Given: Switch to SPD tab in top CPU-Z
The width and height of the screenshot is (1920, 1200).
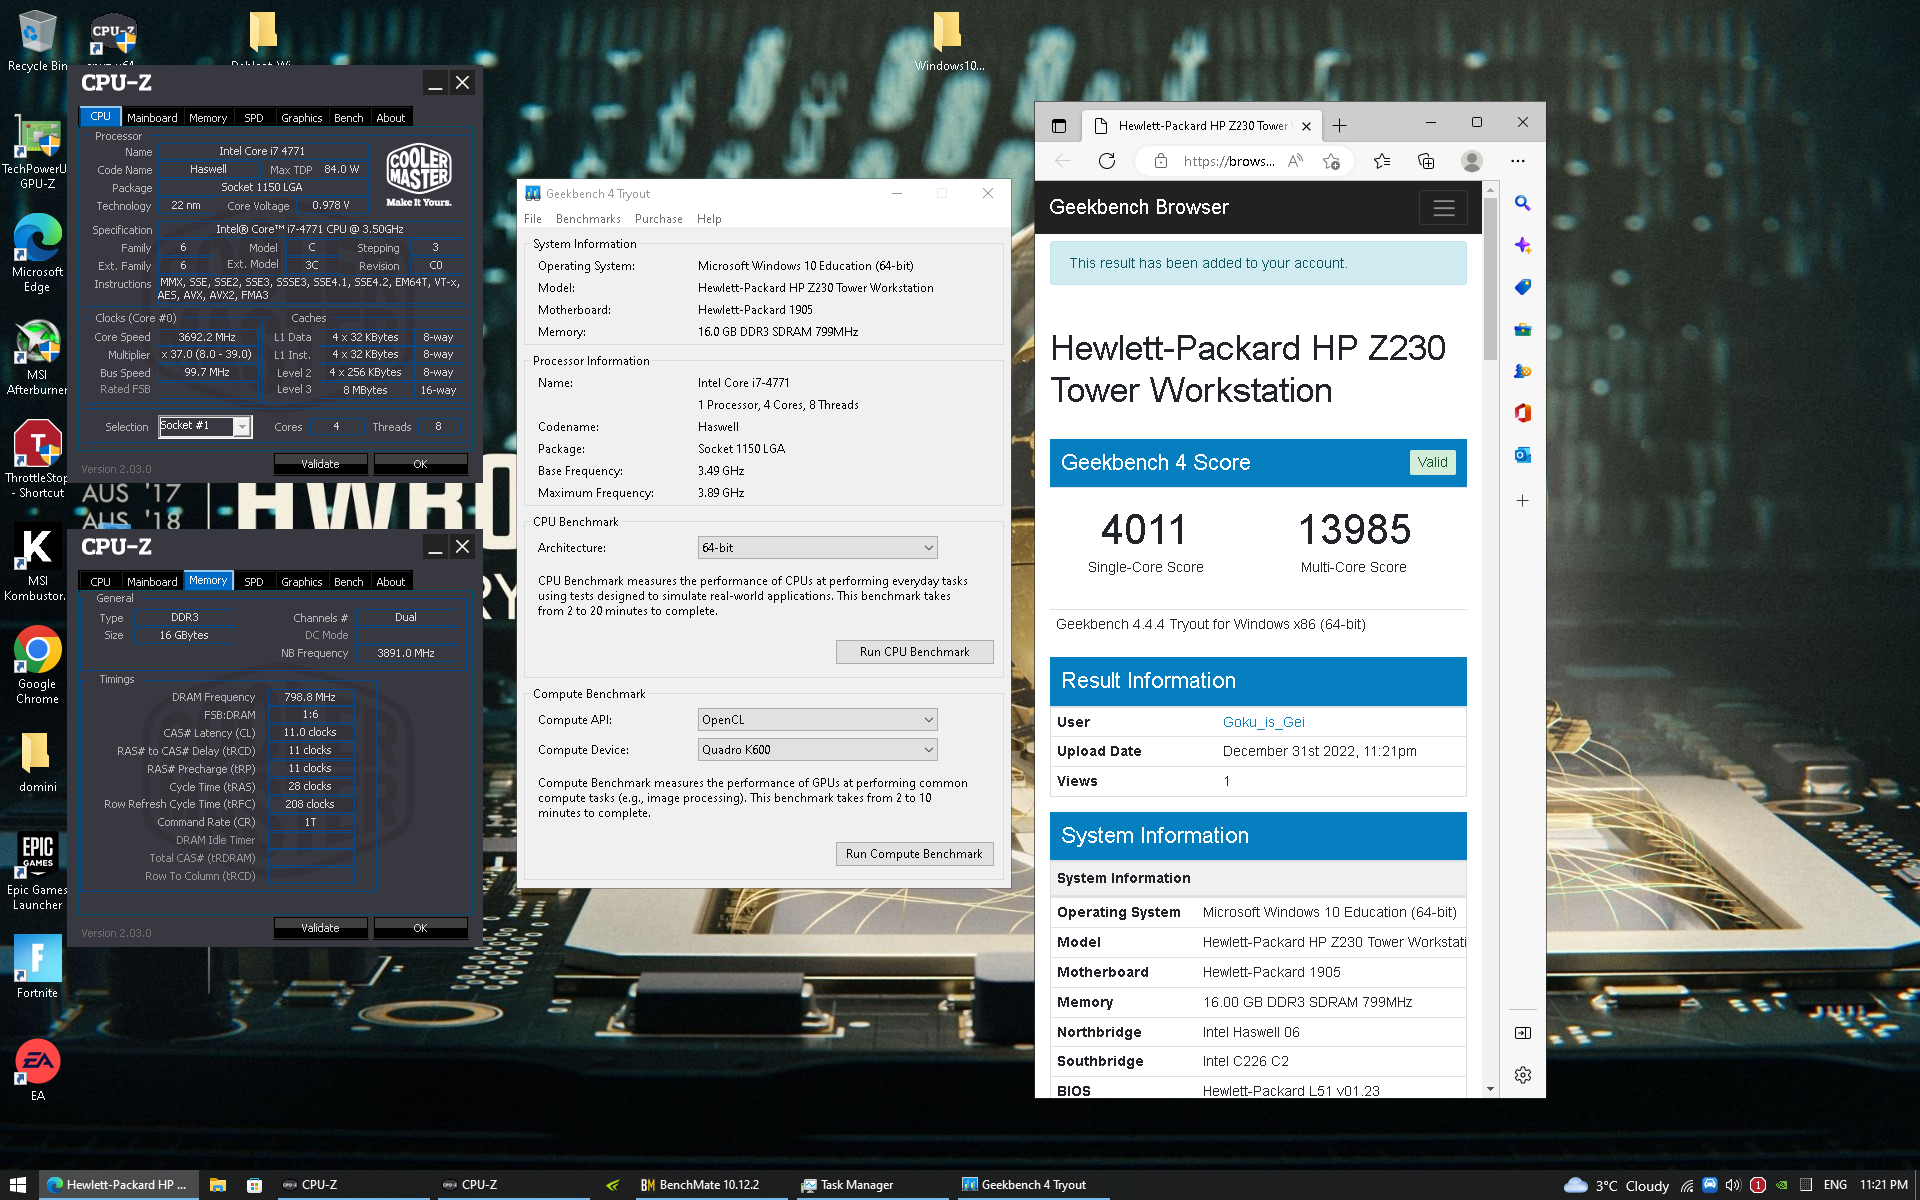Looking at the screenshot, I should (254, 118).
